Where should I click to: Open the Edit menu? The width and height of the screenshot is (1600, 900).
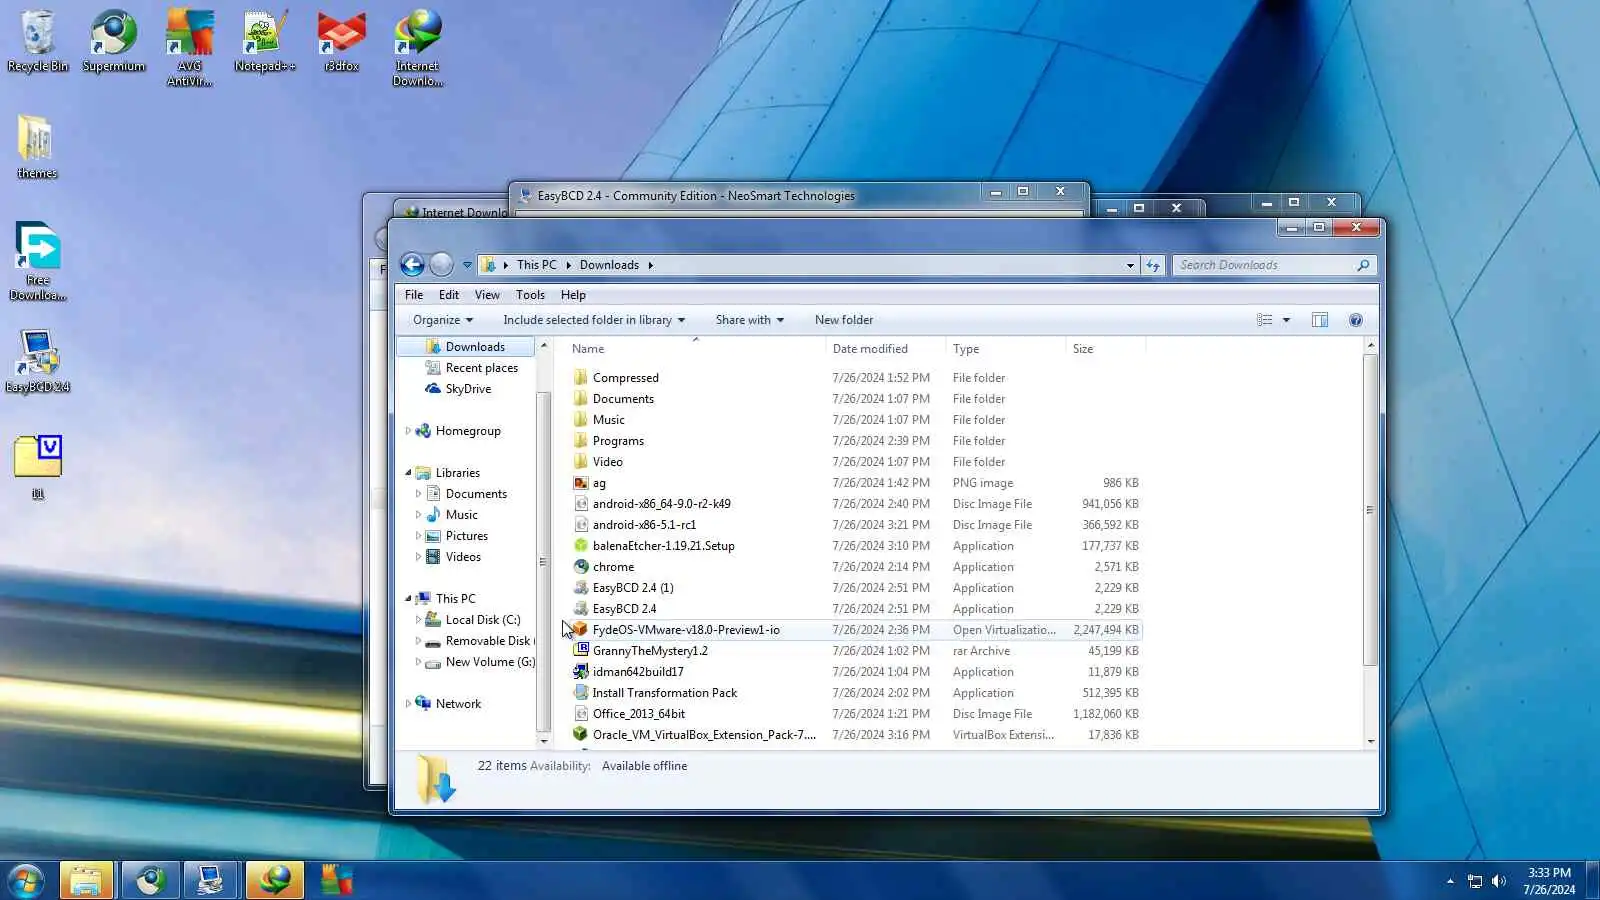449,295
